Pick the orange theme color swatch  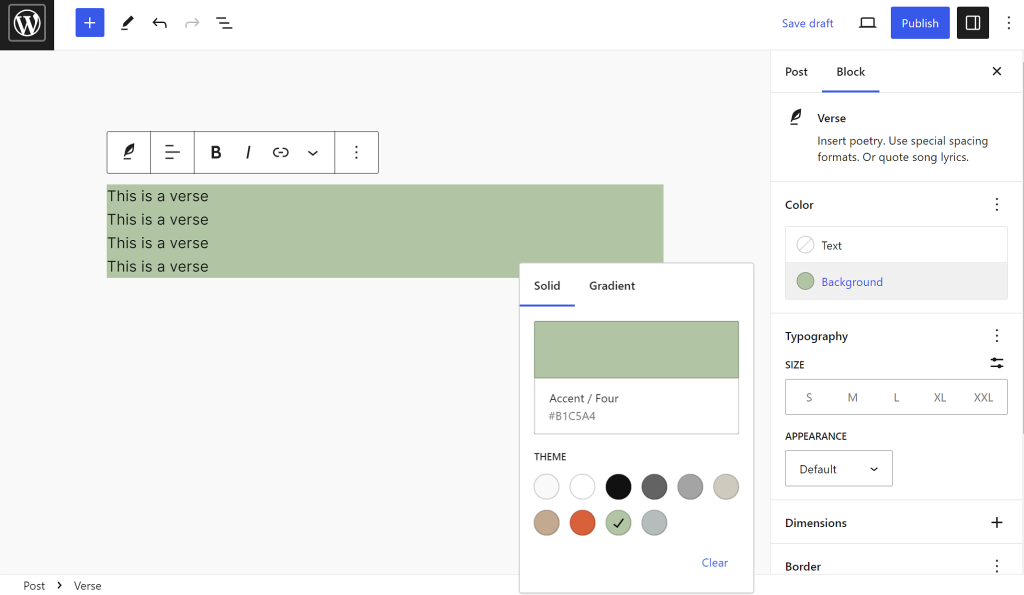click(582, 522)
